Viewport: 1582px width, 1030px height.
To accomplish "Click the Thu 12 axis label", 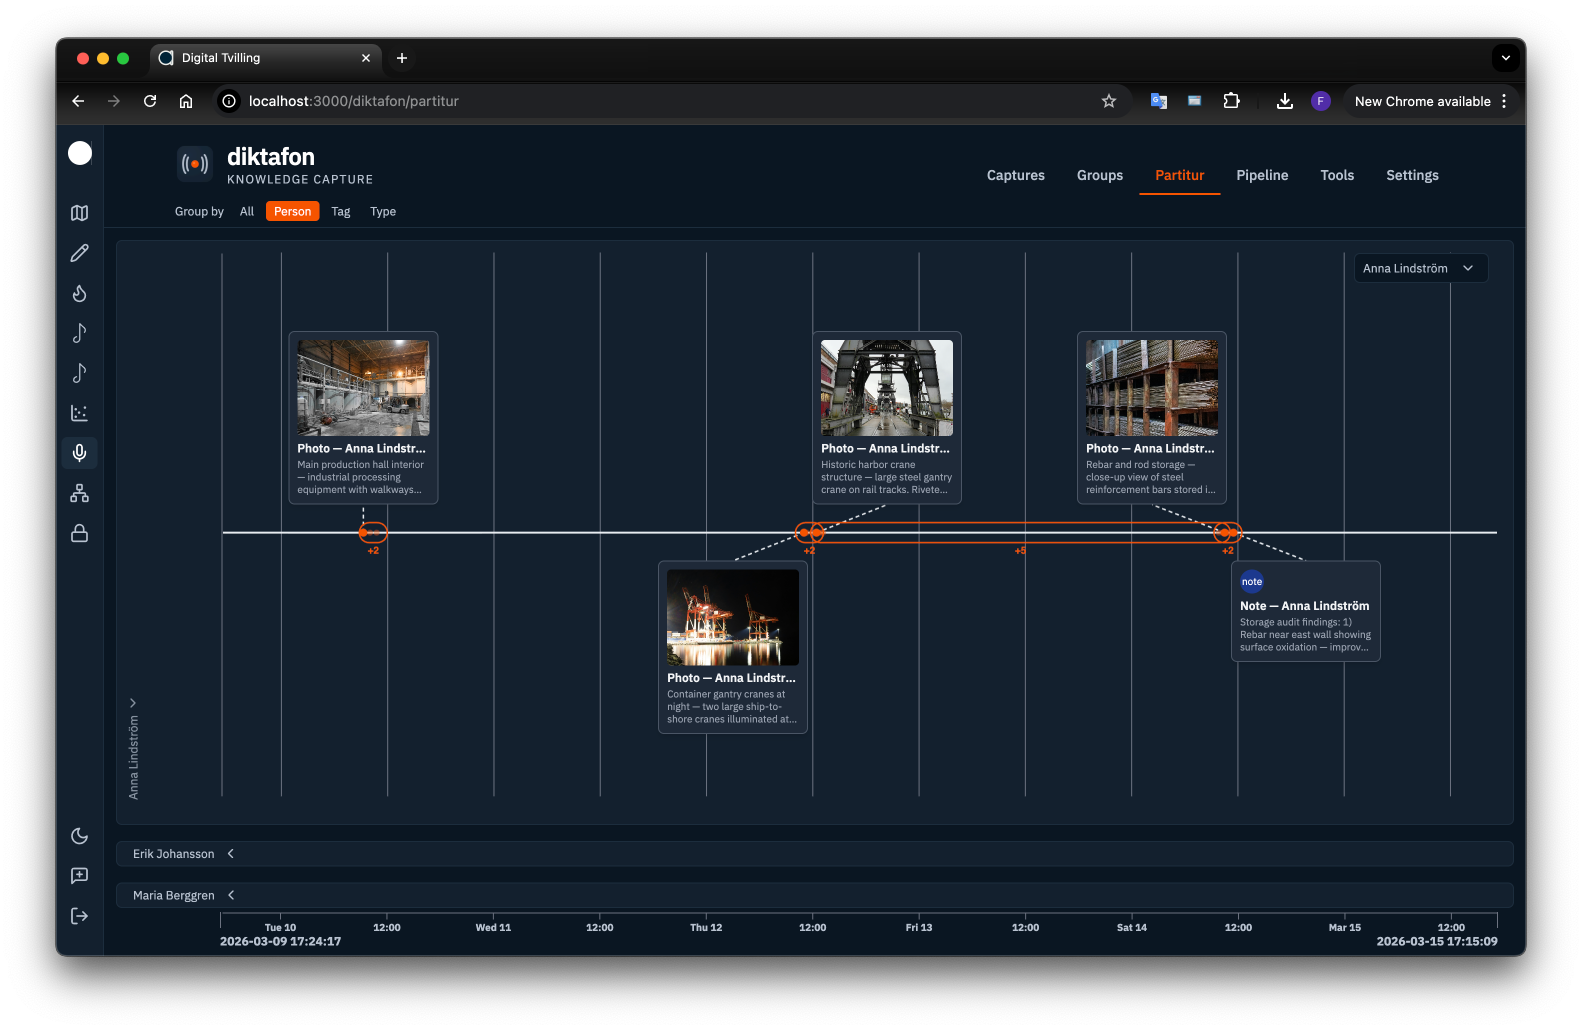I will tap(706, 928).
